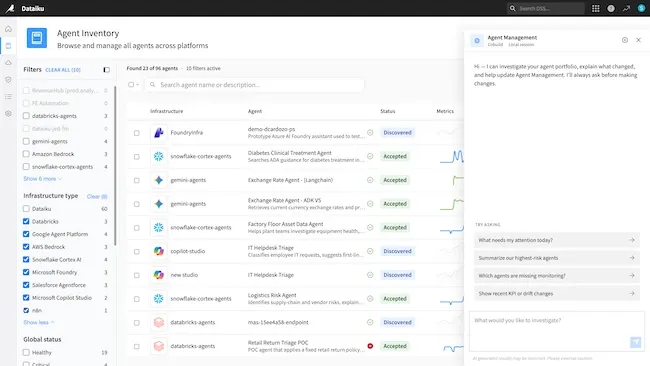Ask Which agents are missing monitoring
The width and height of the screenshot is (650, 366).
(557, 276)
